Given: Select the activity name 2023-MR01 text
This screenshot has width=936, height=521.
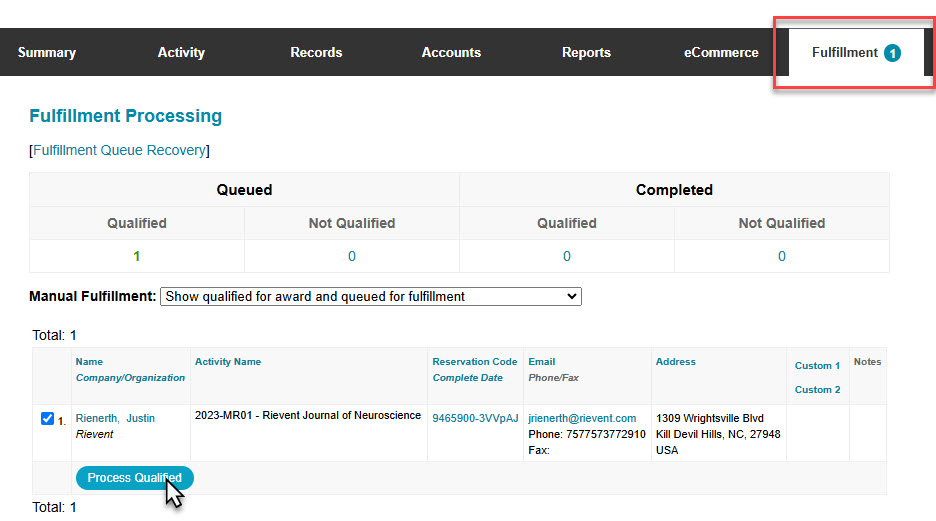Looking at the screenshot, I should [x=307, y=415].
